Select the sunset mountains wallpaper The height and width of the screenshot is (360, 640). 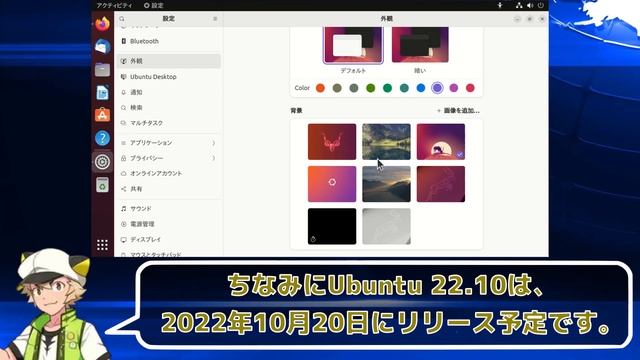click(x=386, y=184)
